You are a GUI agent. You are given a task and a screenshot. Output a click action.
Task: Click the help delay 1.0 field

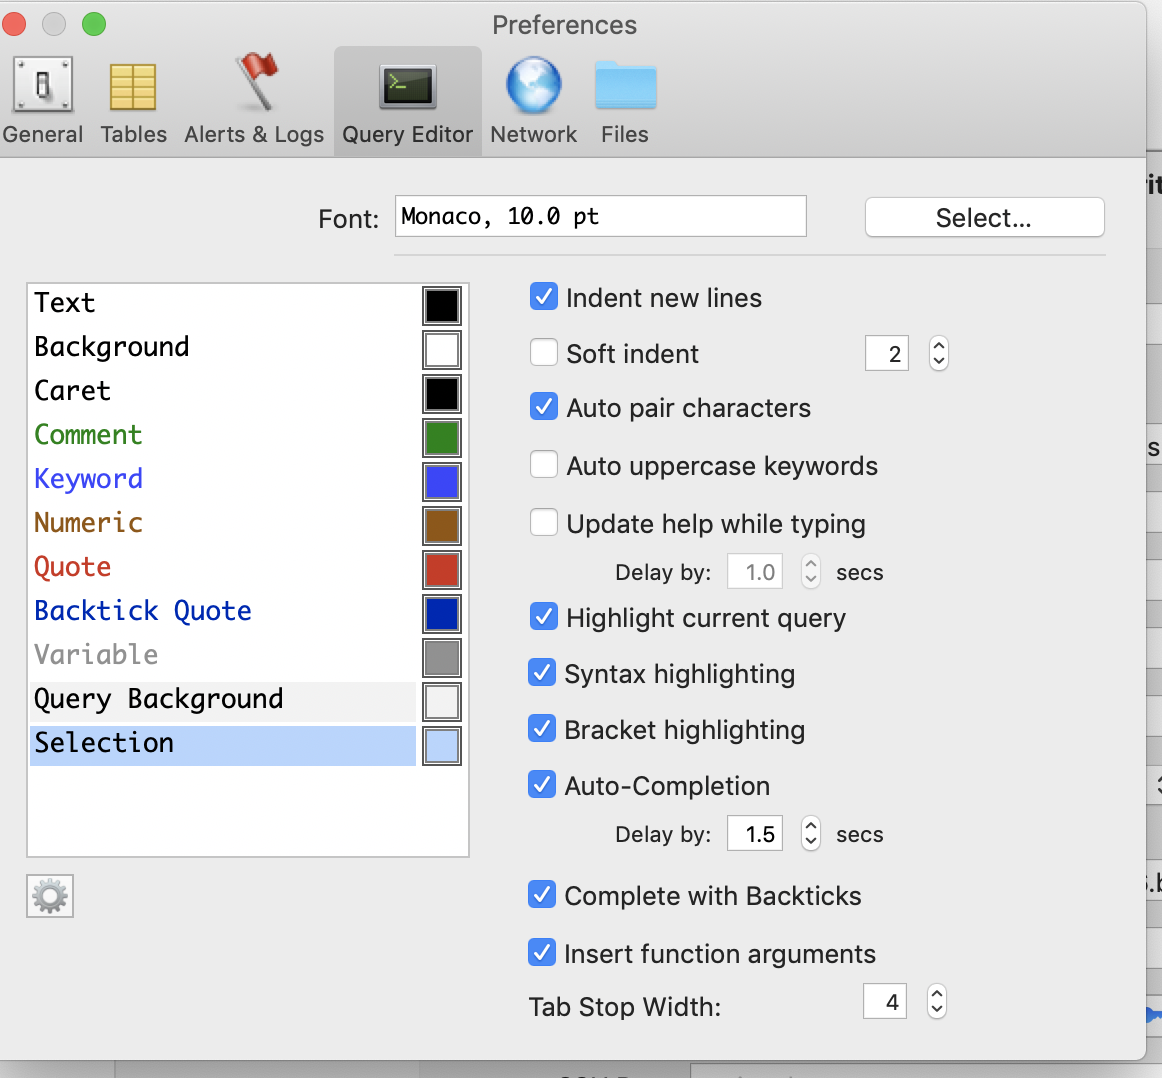click(755, 571)
